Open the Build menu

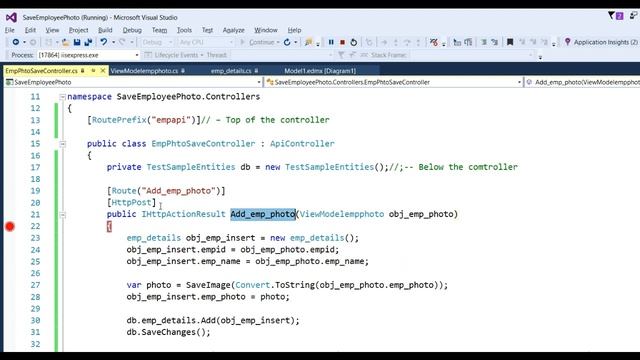click(105, 30)
